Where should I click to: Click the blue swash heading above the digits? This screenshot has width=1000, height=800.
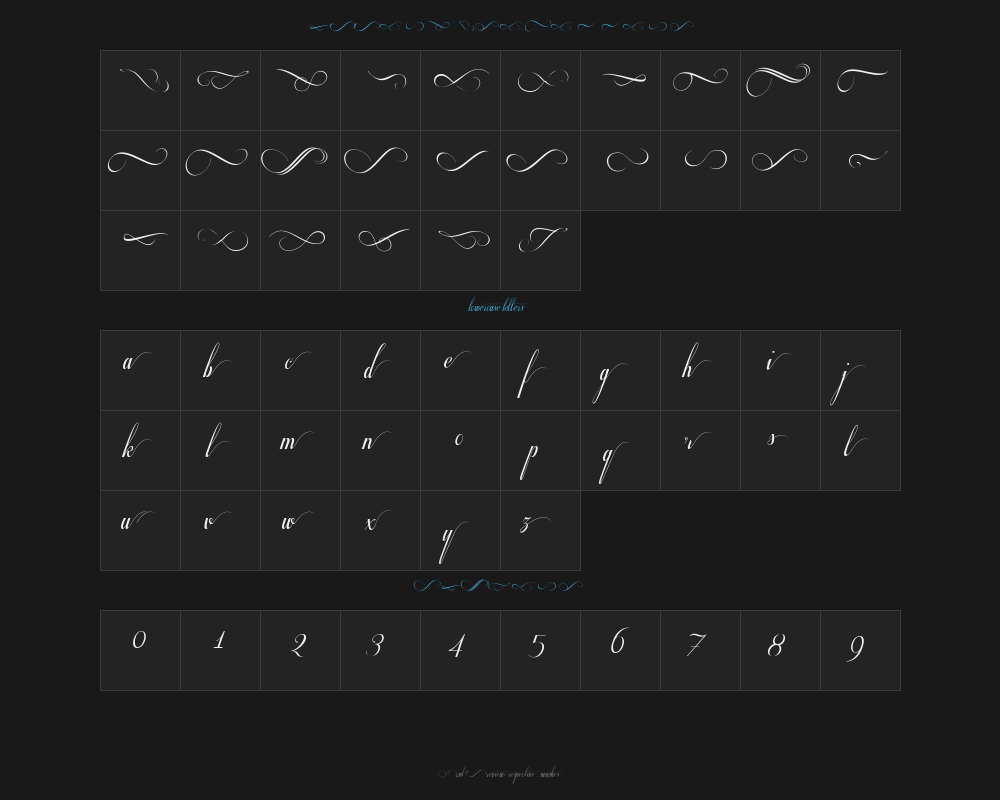coord(497,586)
